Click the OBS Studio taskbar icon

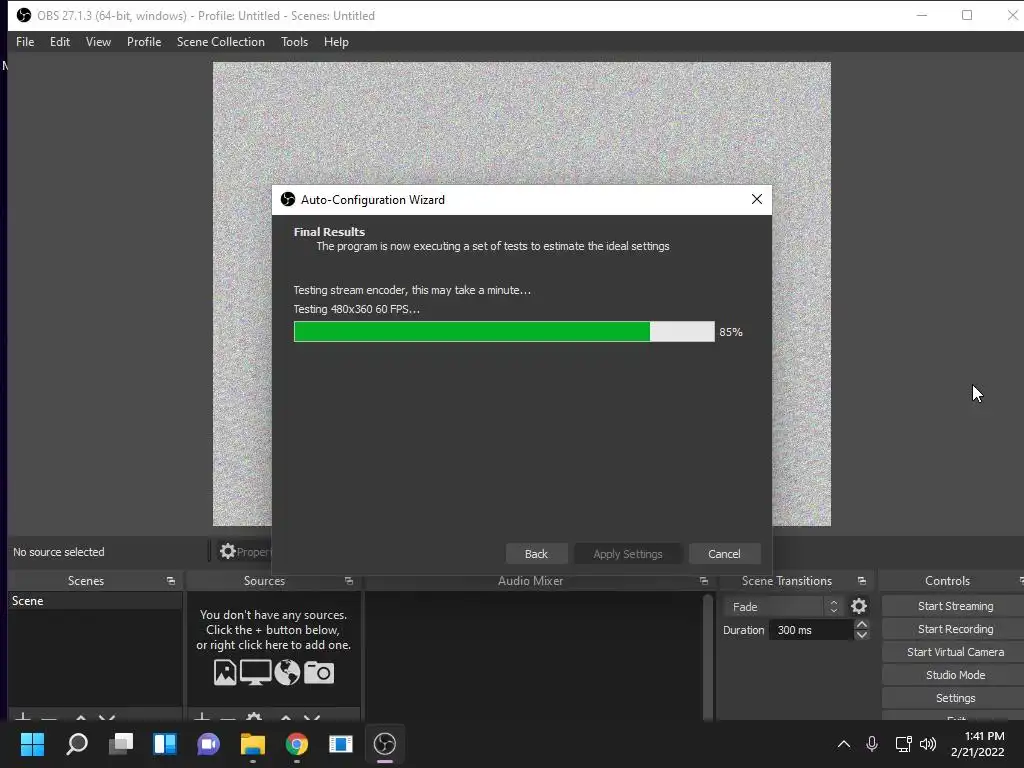point(385,744)
